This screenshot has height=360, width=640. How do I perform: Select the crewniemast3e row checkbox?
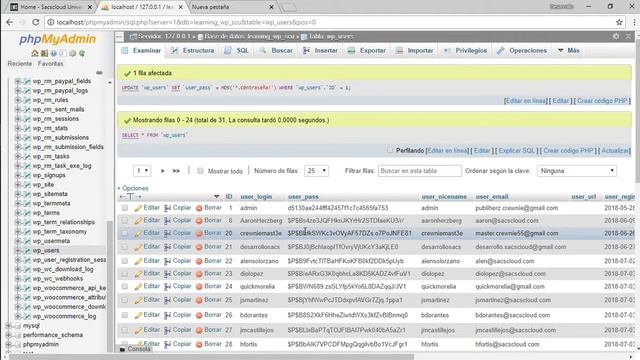click(124, 233)
